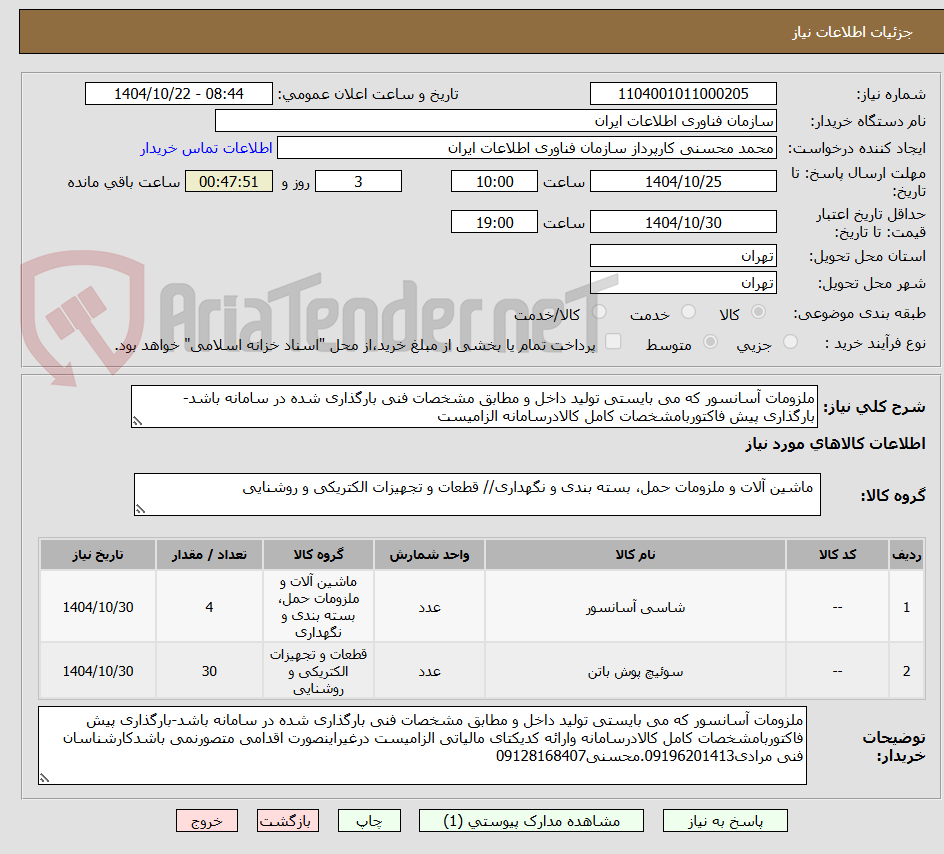Click the چاپ print button
The width and height of the screenshot is (944, 854).
point(369,821)
